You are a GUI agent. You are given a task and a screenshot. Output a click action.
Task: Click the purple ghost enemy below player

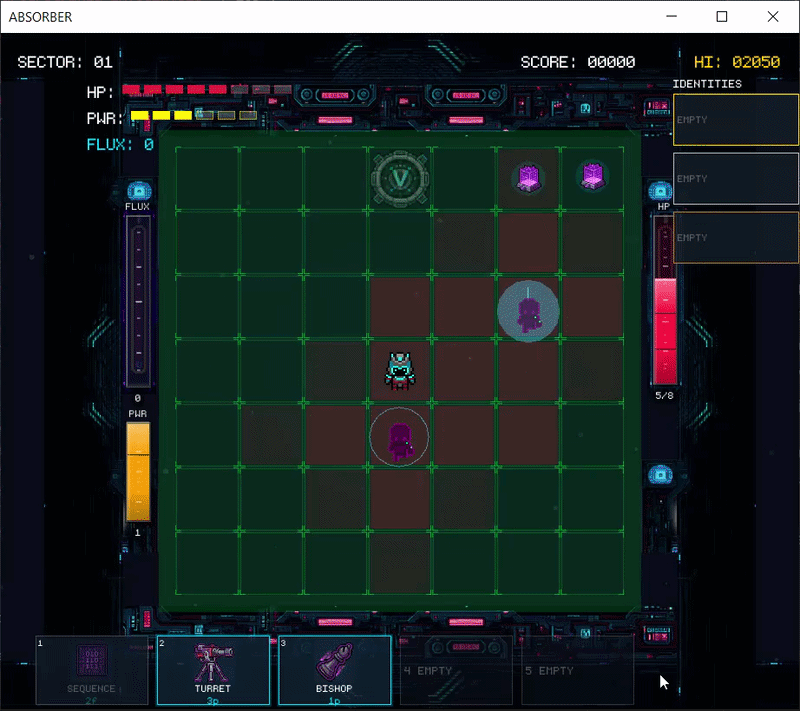(x=399, y=437)
